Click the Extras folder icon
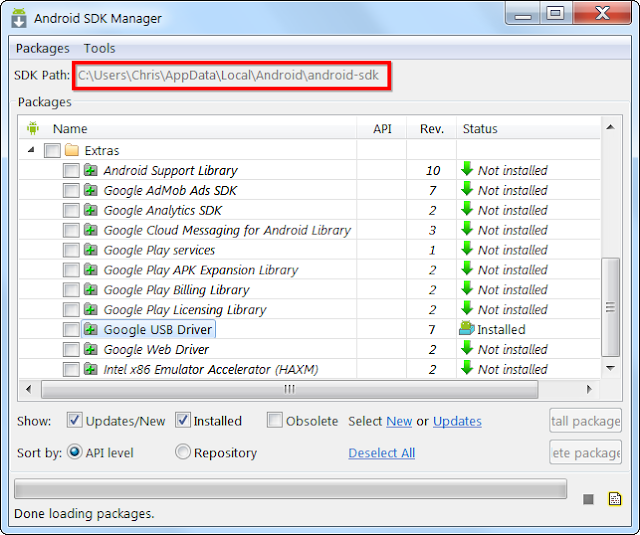Screen dimensions: 640x535 [x=72, y=150]
